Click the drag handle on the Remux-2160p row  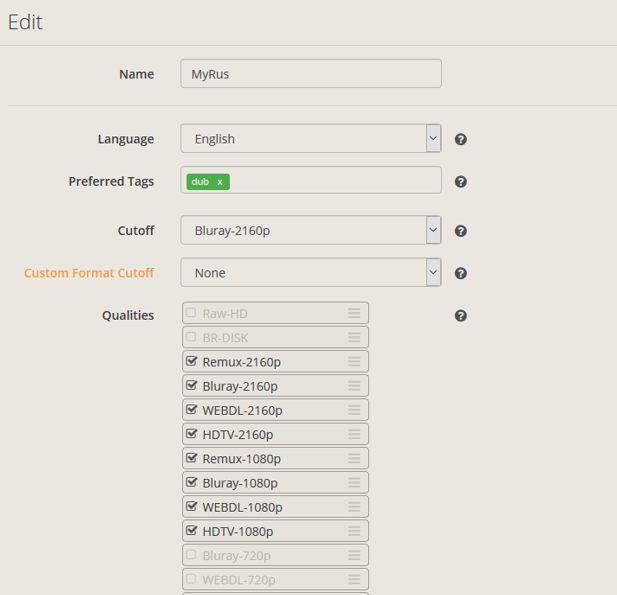(354, 362)
